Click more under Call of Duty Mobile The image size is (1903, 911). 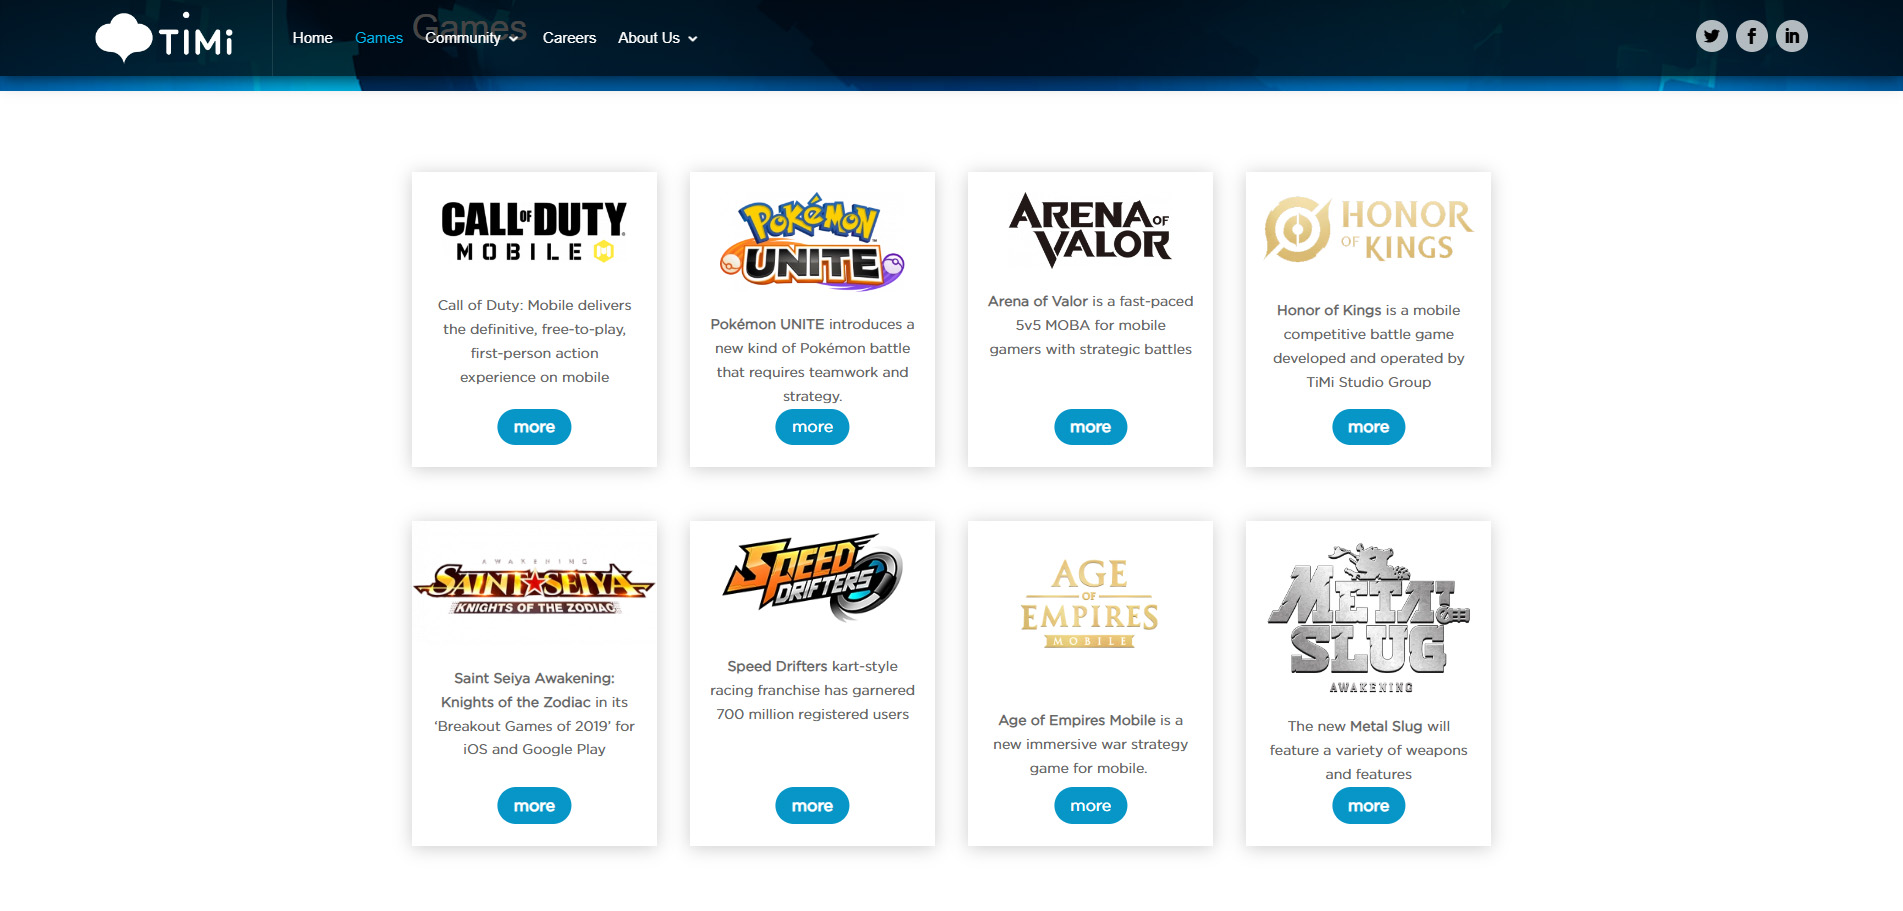click(534, 427)
